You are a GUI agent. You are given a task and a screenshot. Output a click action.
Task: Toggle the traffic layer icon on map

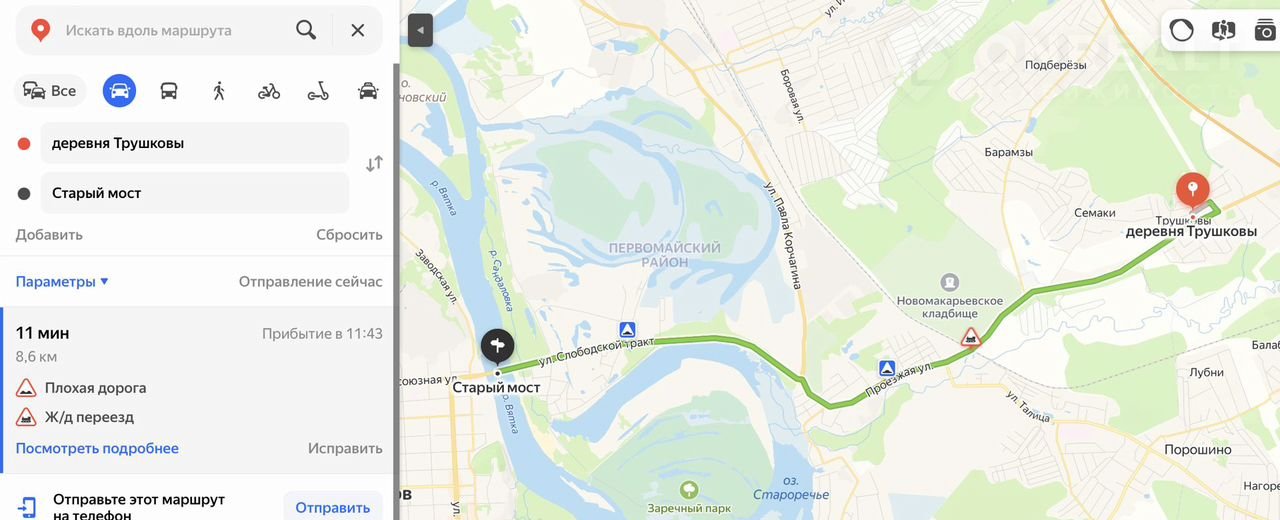click(1182, 30)
